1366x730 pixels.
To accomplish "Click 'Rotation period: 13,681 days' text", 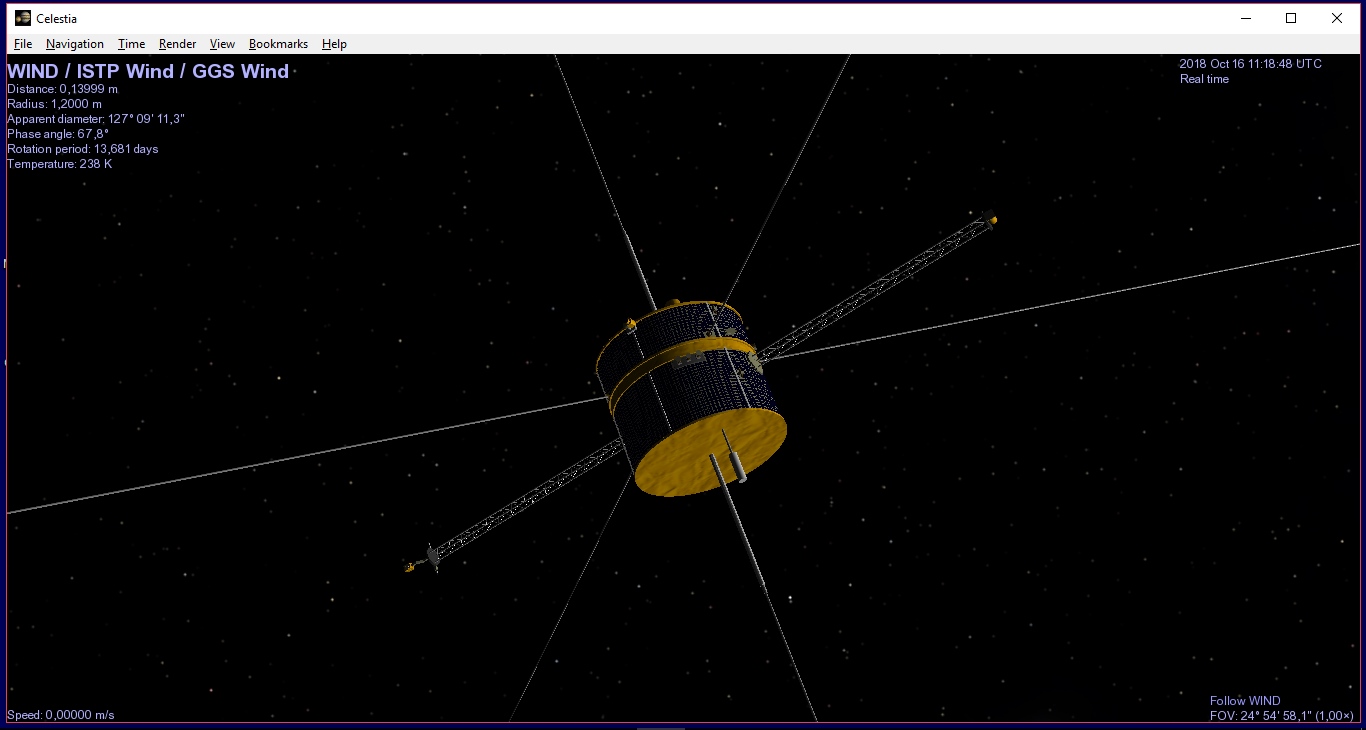I will (x=83, y=149).
